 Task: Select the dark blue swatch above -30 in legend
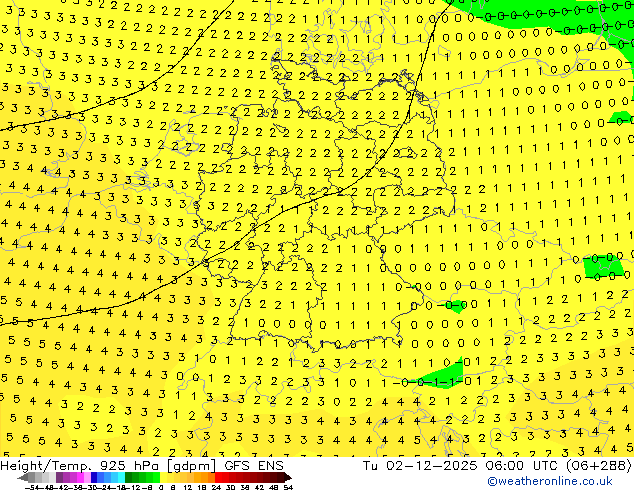coord(94,477)
